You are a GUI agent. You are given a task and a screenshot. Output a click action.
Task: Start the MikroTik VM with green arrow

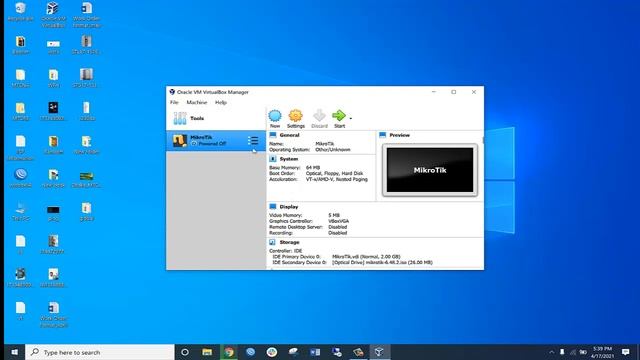tap(339, 119)
